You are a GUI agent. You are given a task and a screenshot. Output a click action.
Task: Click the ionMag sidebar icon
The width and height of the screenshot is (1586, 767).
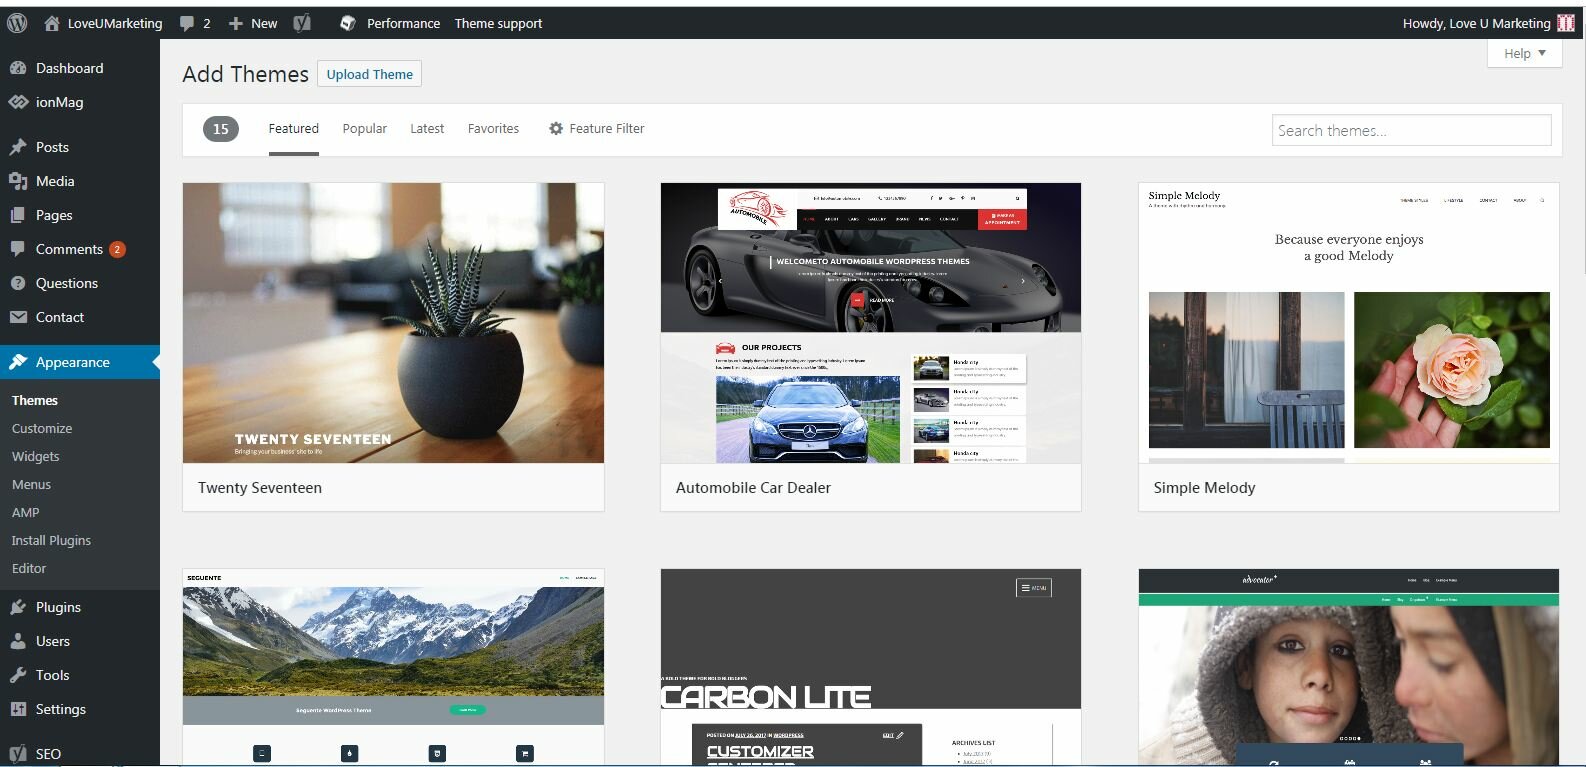18,102
